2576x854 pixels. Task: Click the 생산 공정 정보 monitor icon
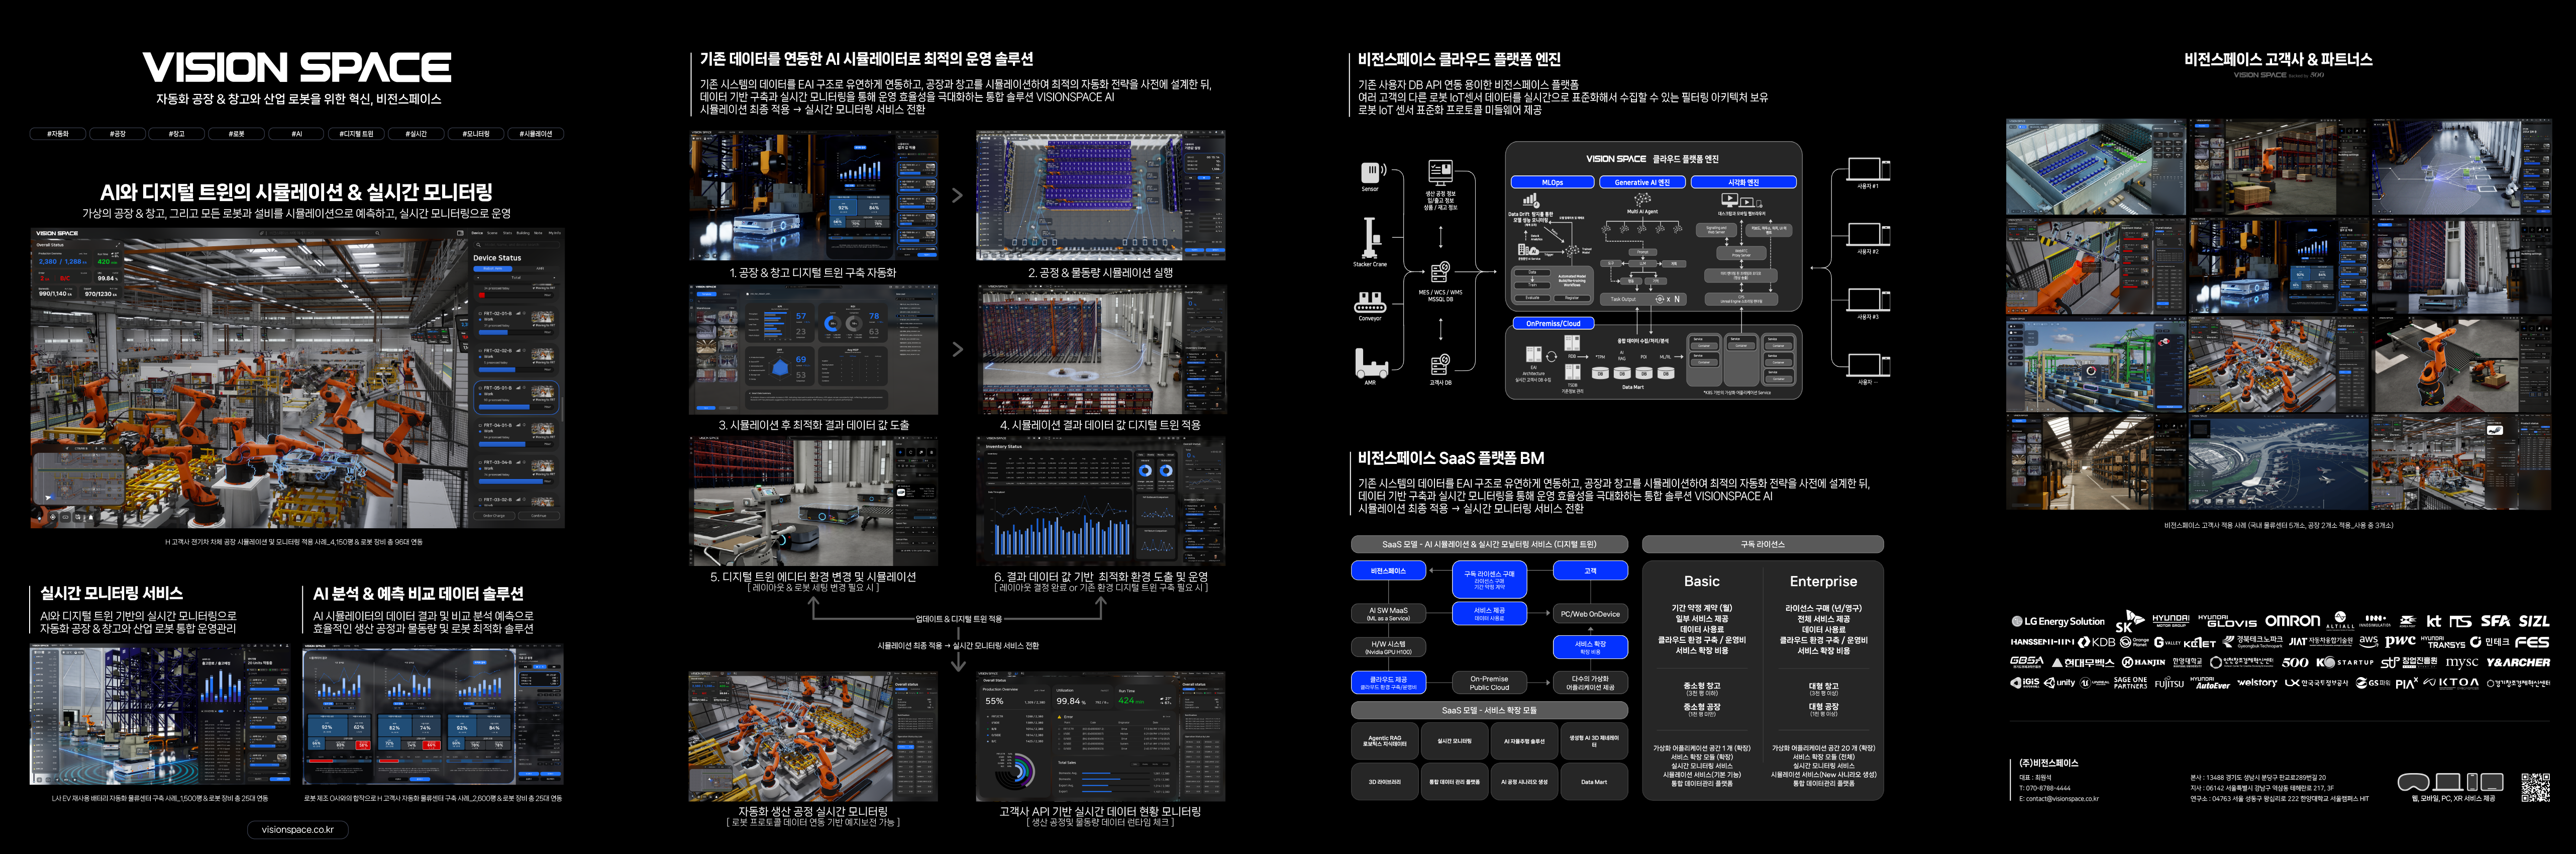point(1440,172)
